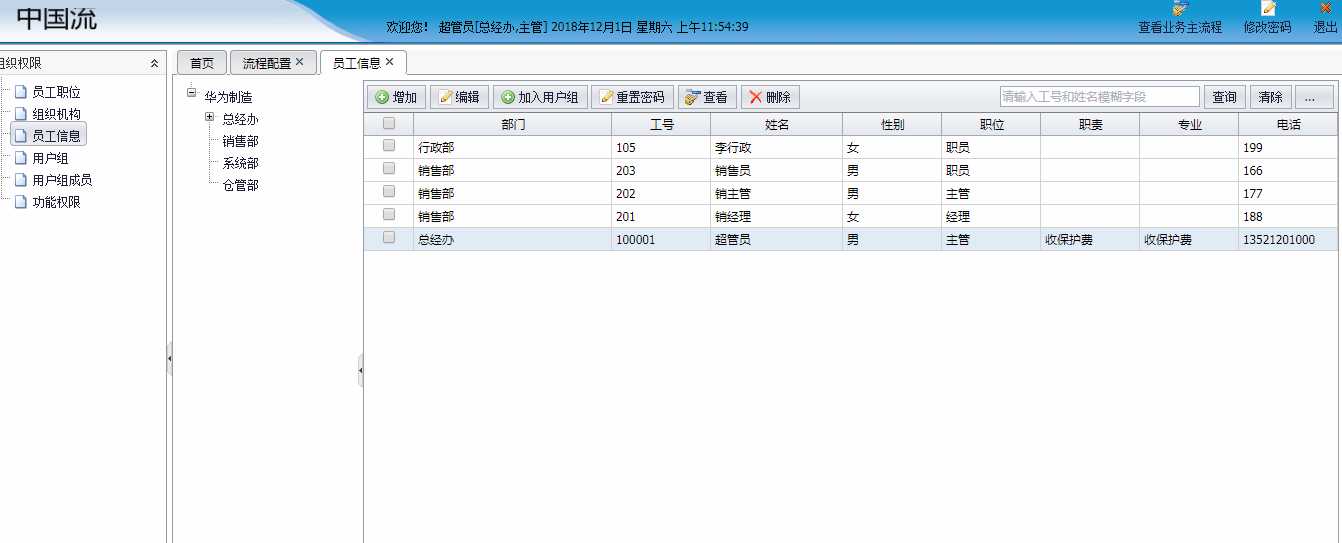Click the 删除 (Delete) red X button

point(770,97)
